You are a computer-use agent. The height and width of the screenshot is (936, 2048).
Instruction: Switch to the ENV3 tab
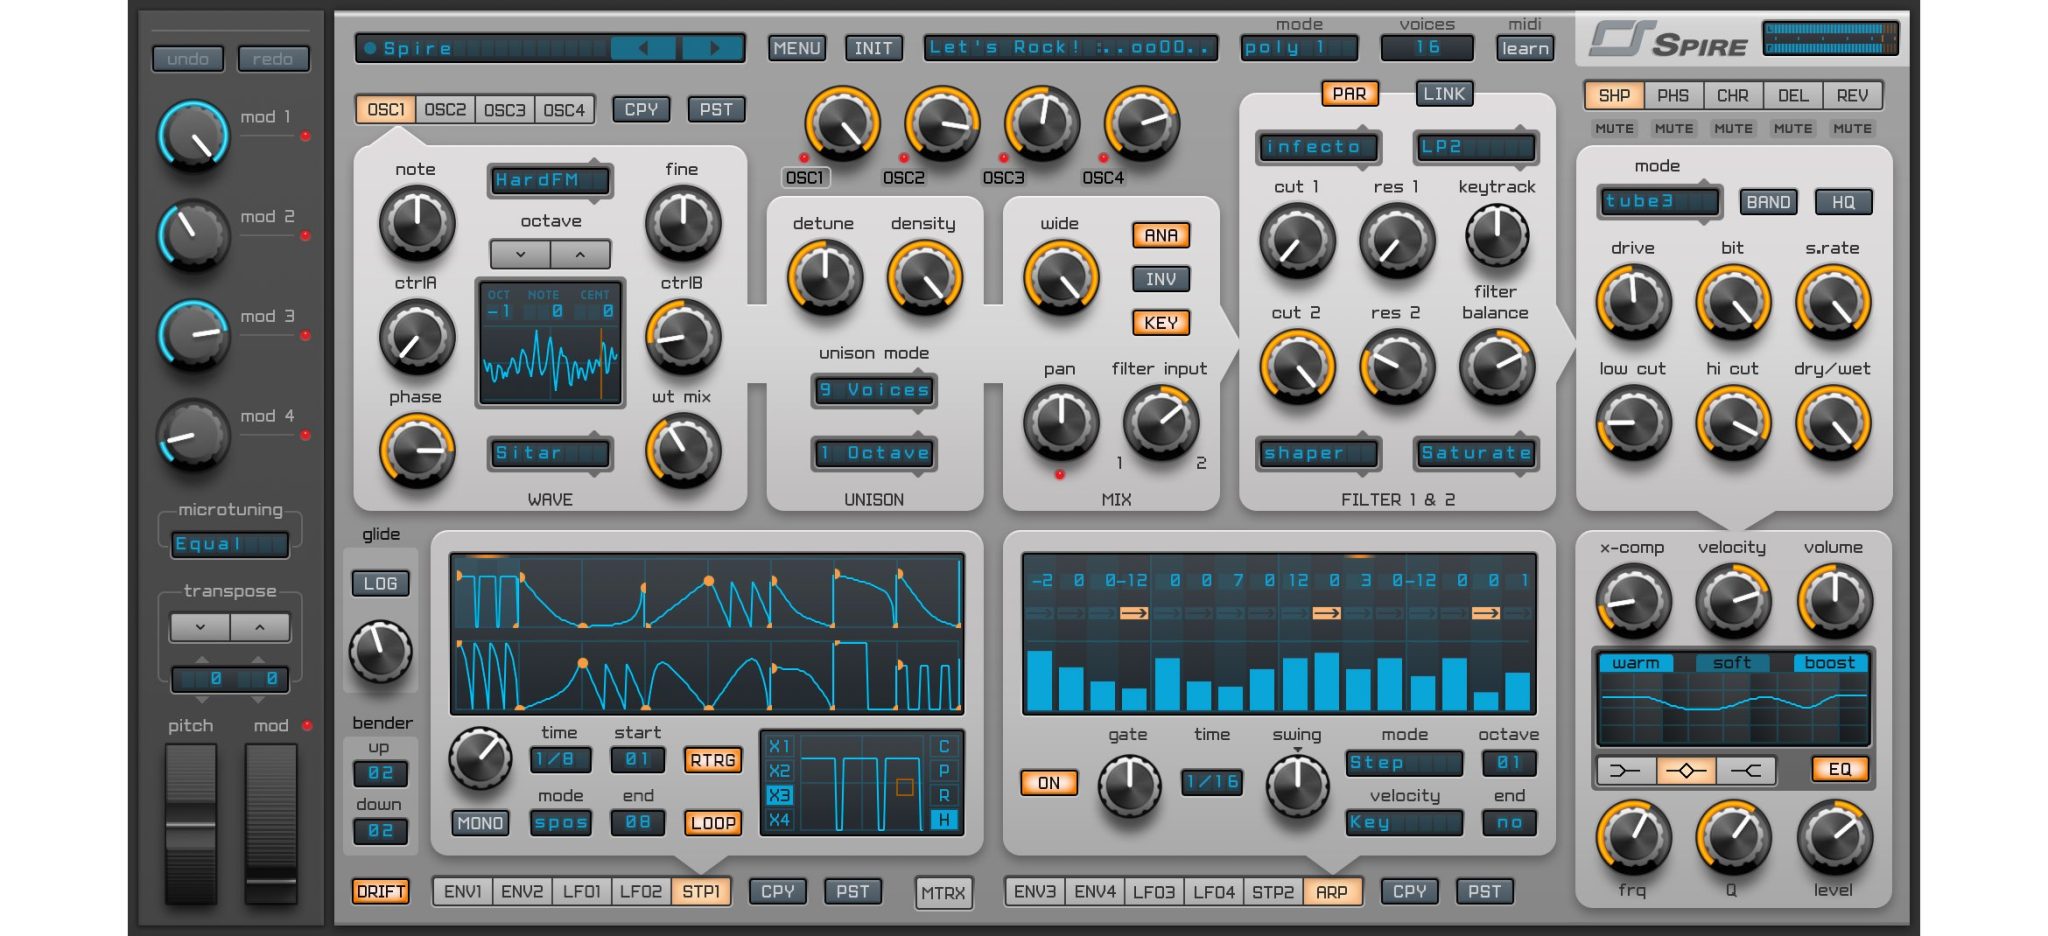pyautogui.click(x=1037, y=891)
